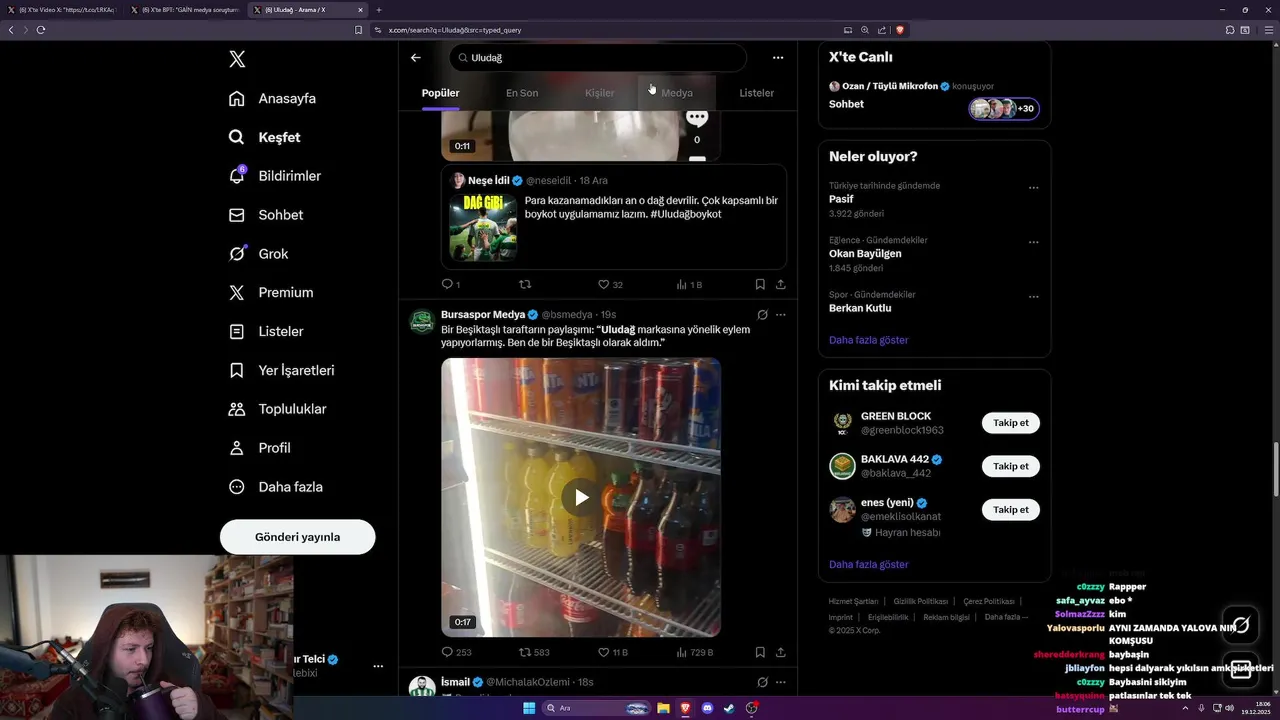Image resolution: width=1280 pixels, height=720 pixels.
Task: Open account switcher three-dots menu
Action: pos(378,666)
